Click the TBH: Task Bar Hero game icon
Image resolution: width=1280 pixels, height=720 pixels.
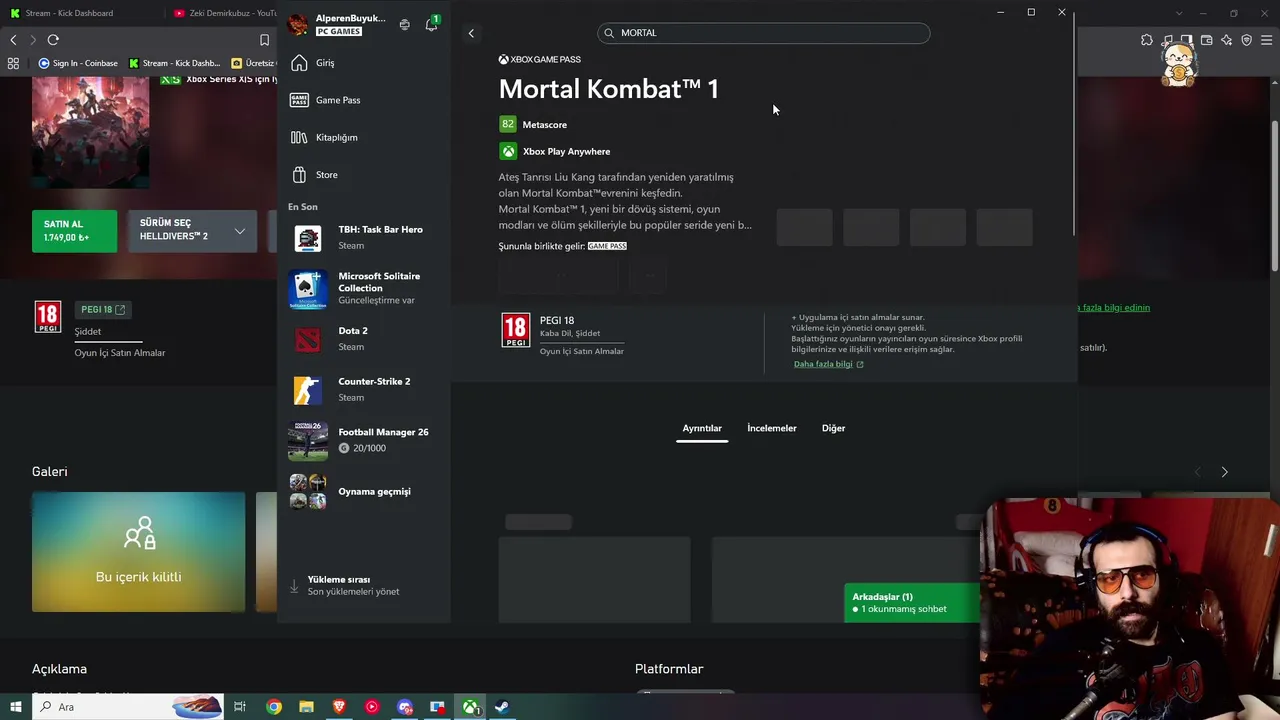coord(308,238)
